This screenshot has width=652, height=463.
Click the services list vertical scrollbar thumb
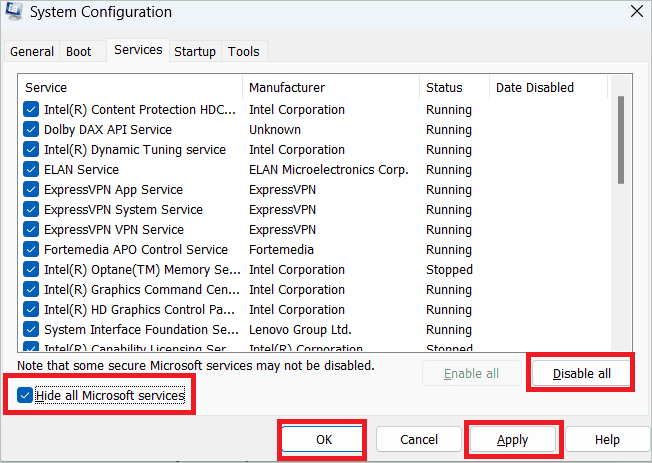tap(621, 140)
